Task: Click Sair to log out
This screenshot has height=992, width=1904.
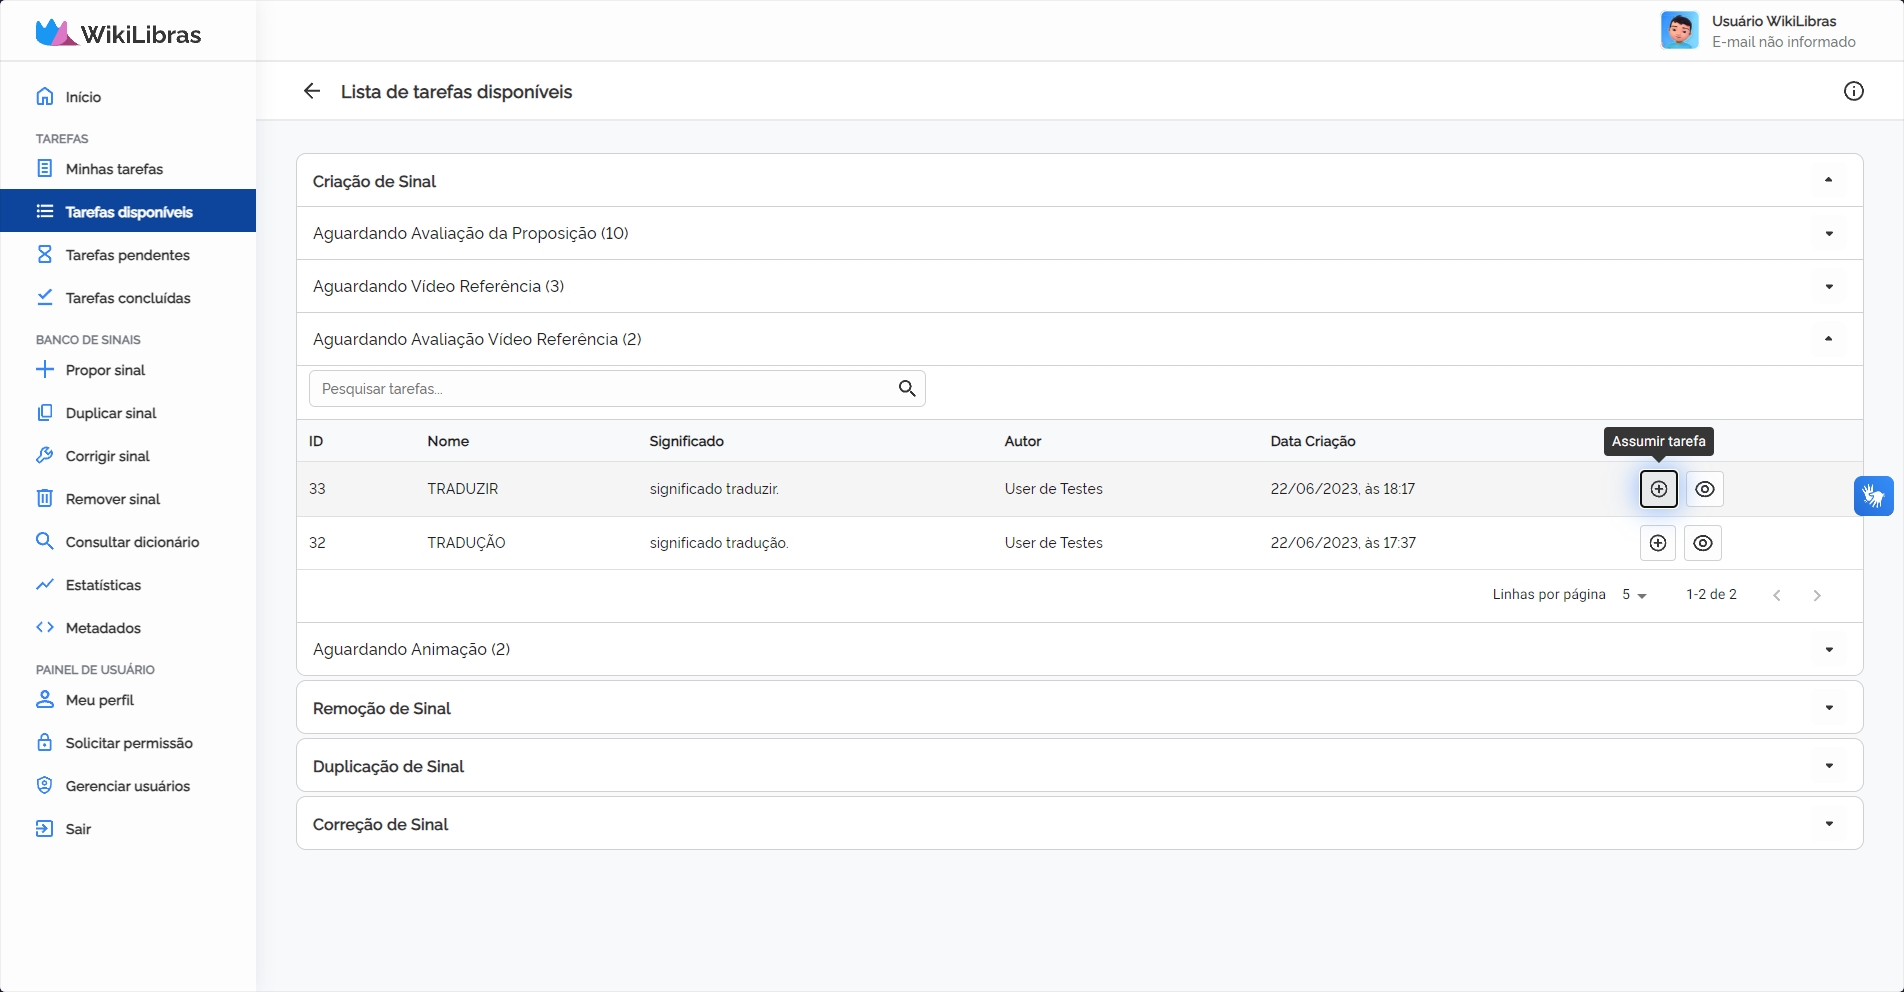Action: 78,829
